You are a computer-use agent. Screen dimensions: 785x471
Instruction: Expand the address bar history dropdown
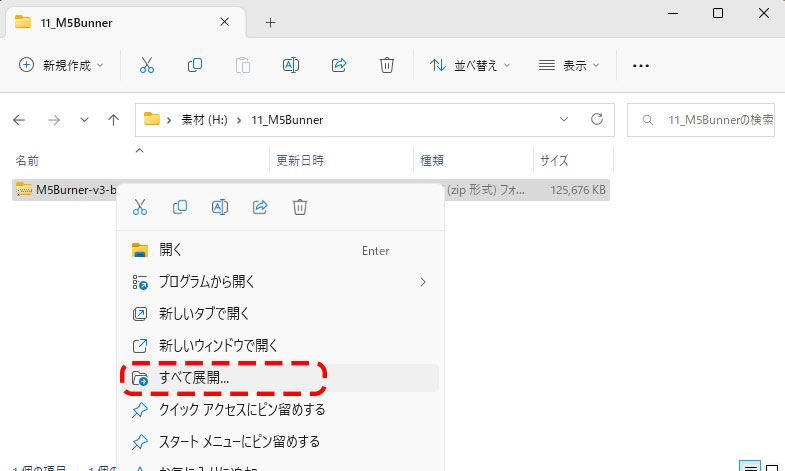coord(564,119)
